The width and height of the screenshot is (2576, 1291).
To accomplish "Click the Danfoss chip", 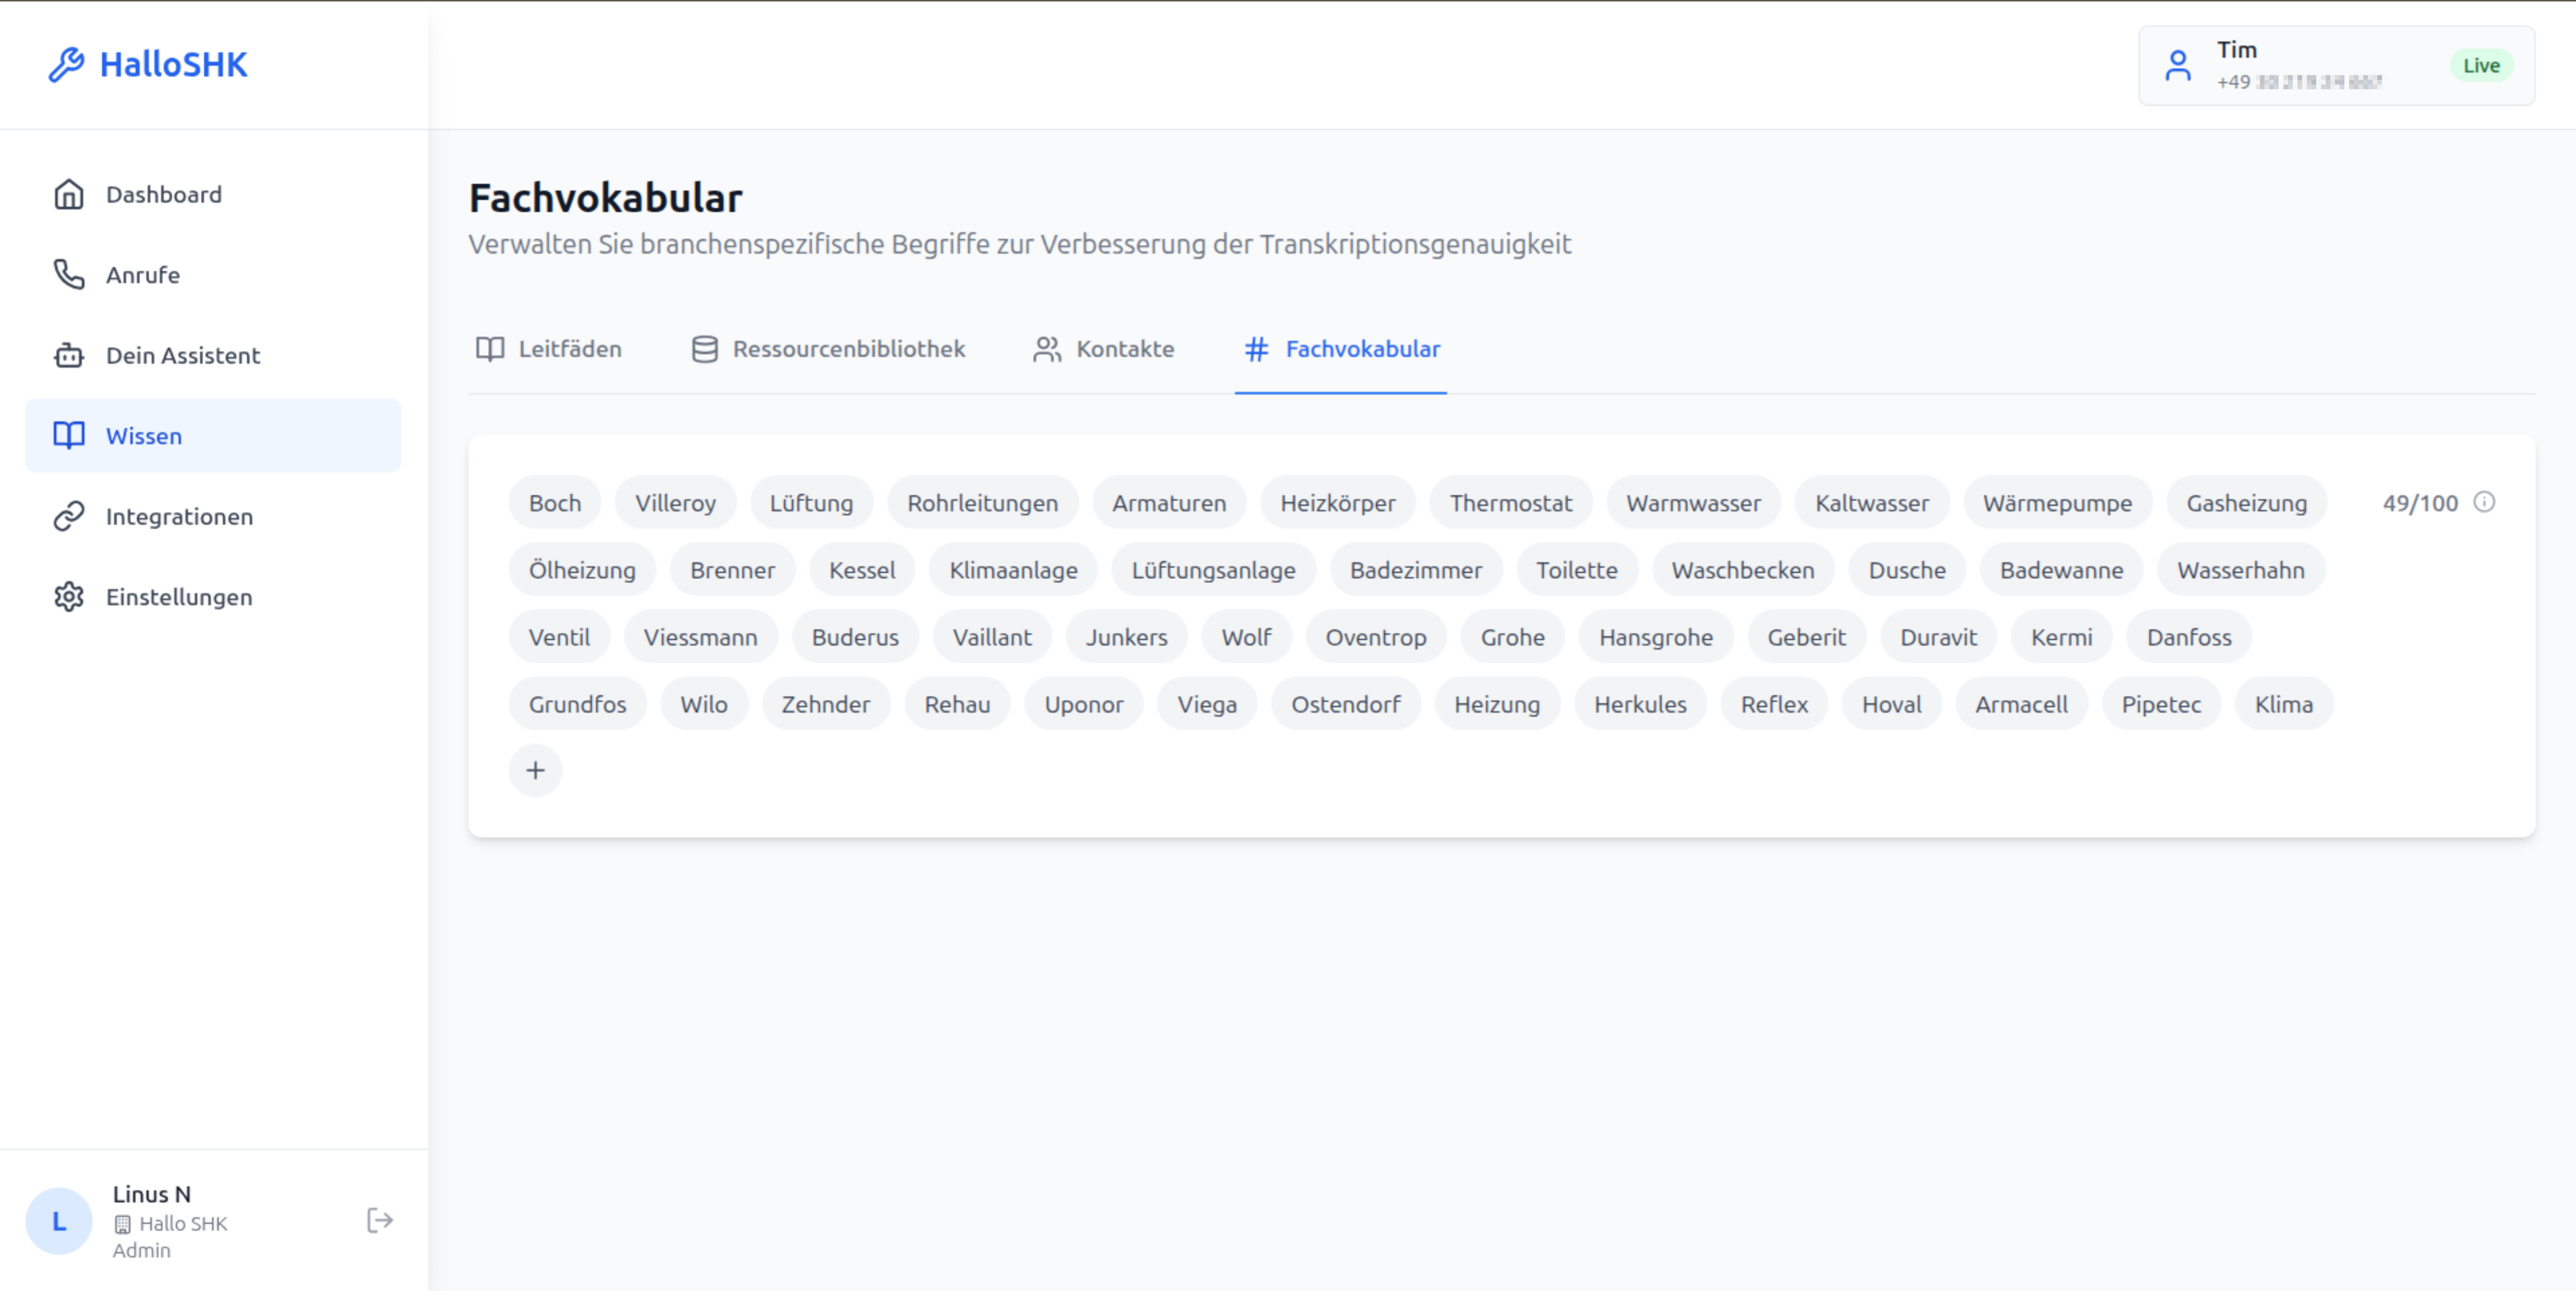I will tap(2189, 637).
